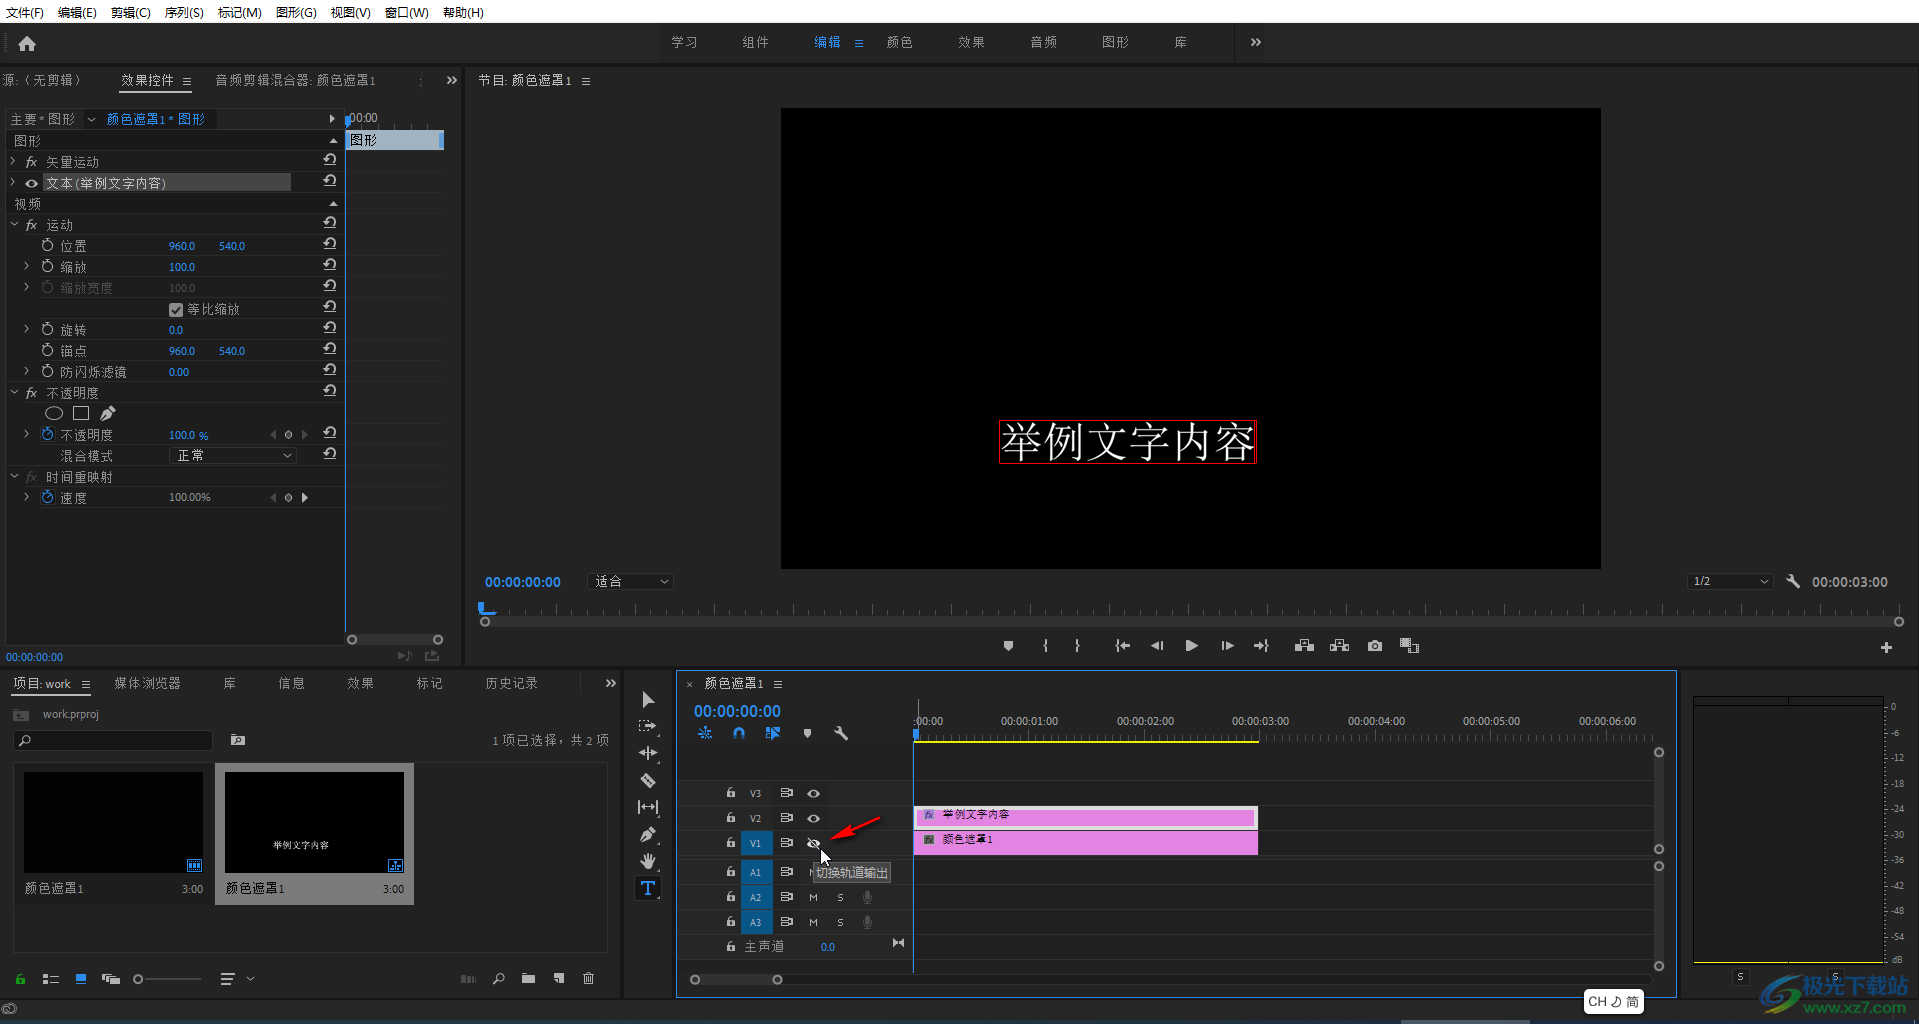Show more workspaces chevron

[x=1256, y=42]
